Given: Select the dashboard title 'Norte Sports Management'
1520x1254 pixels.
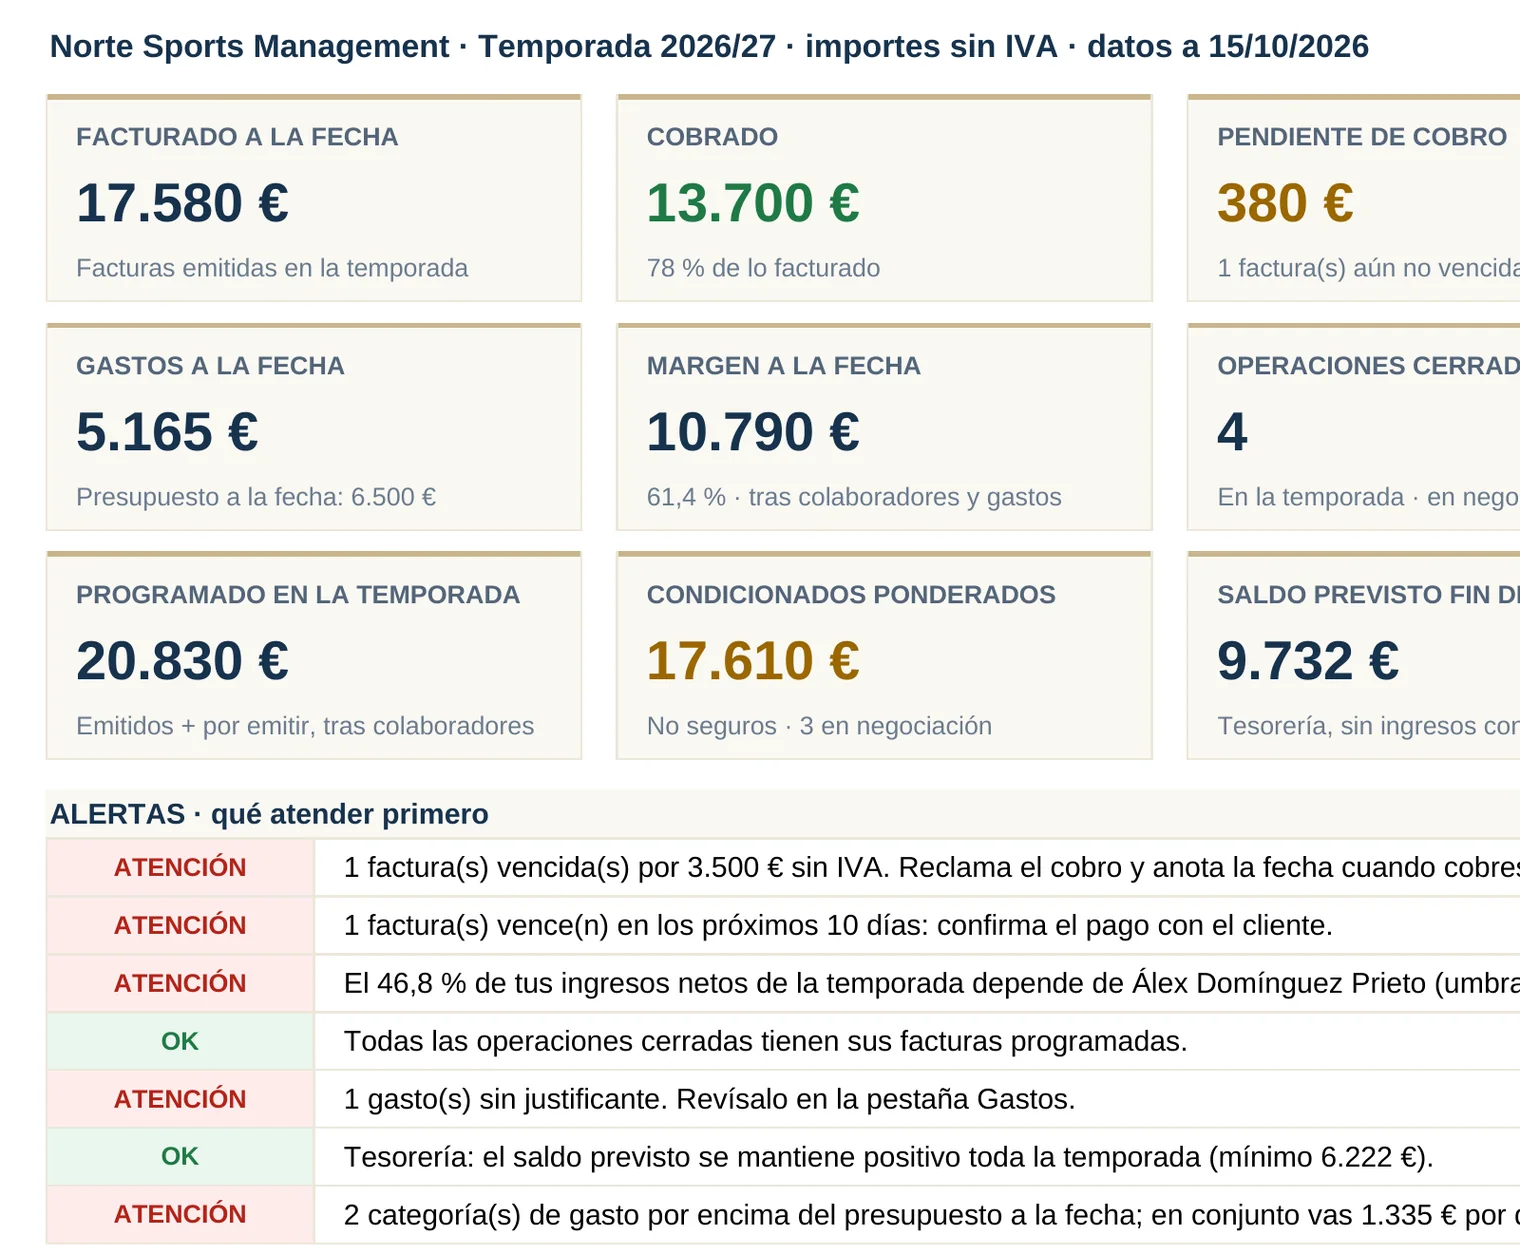Looking at the screenshot, I should coord(249,47).
